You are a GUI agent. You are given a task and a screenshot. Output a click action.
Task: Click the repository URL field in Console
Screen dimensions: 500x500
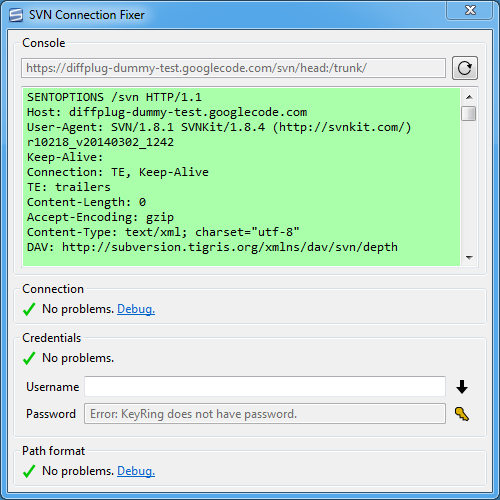point(233,68)
